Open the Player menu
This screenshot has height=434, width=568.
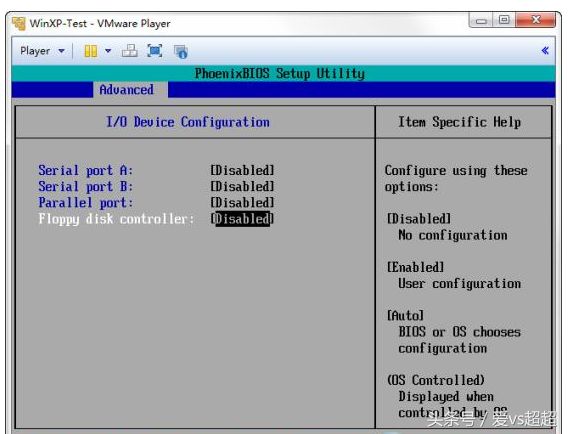pyautogui.click(x=42, y=51)
